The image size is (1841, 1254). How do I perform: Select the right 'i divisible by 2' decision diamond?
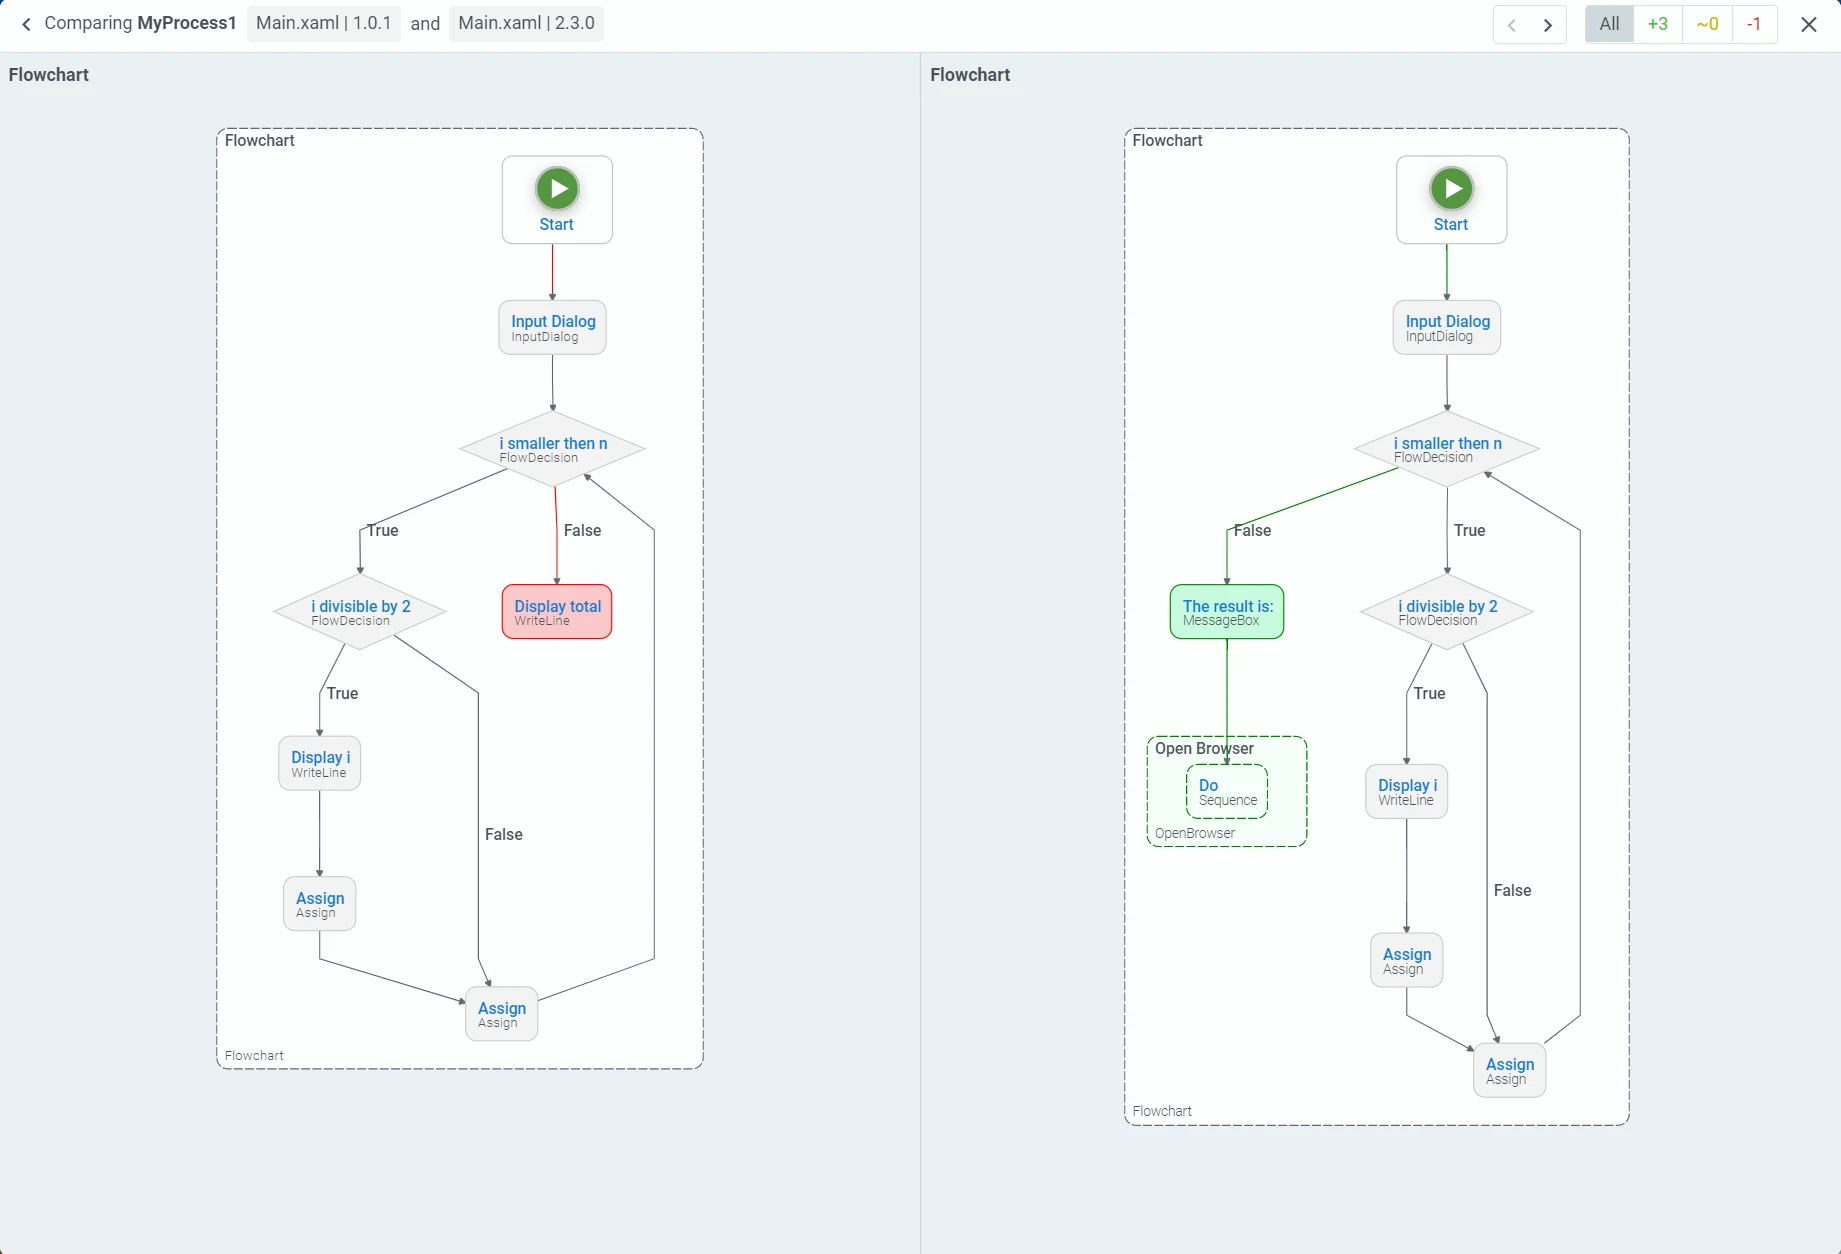(x=1447, y=612)
